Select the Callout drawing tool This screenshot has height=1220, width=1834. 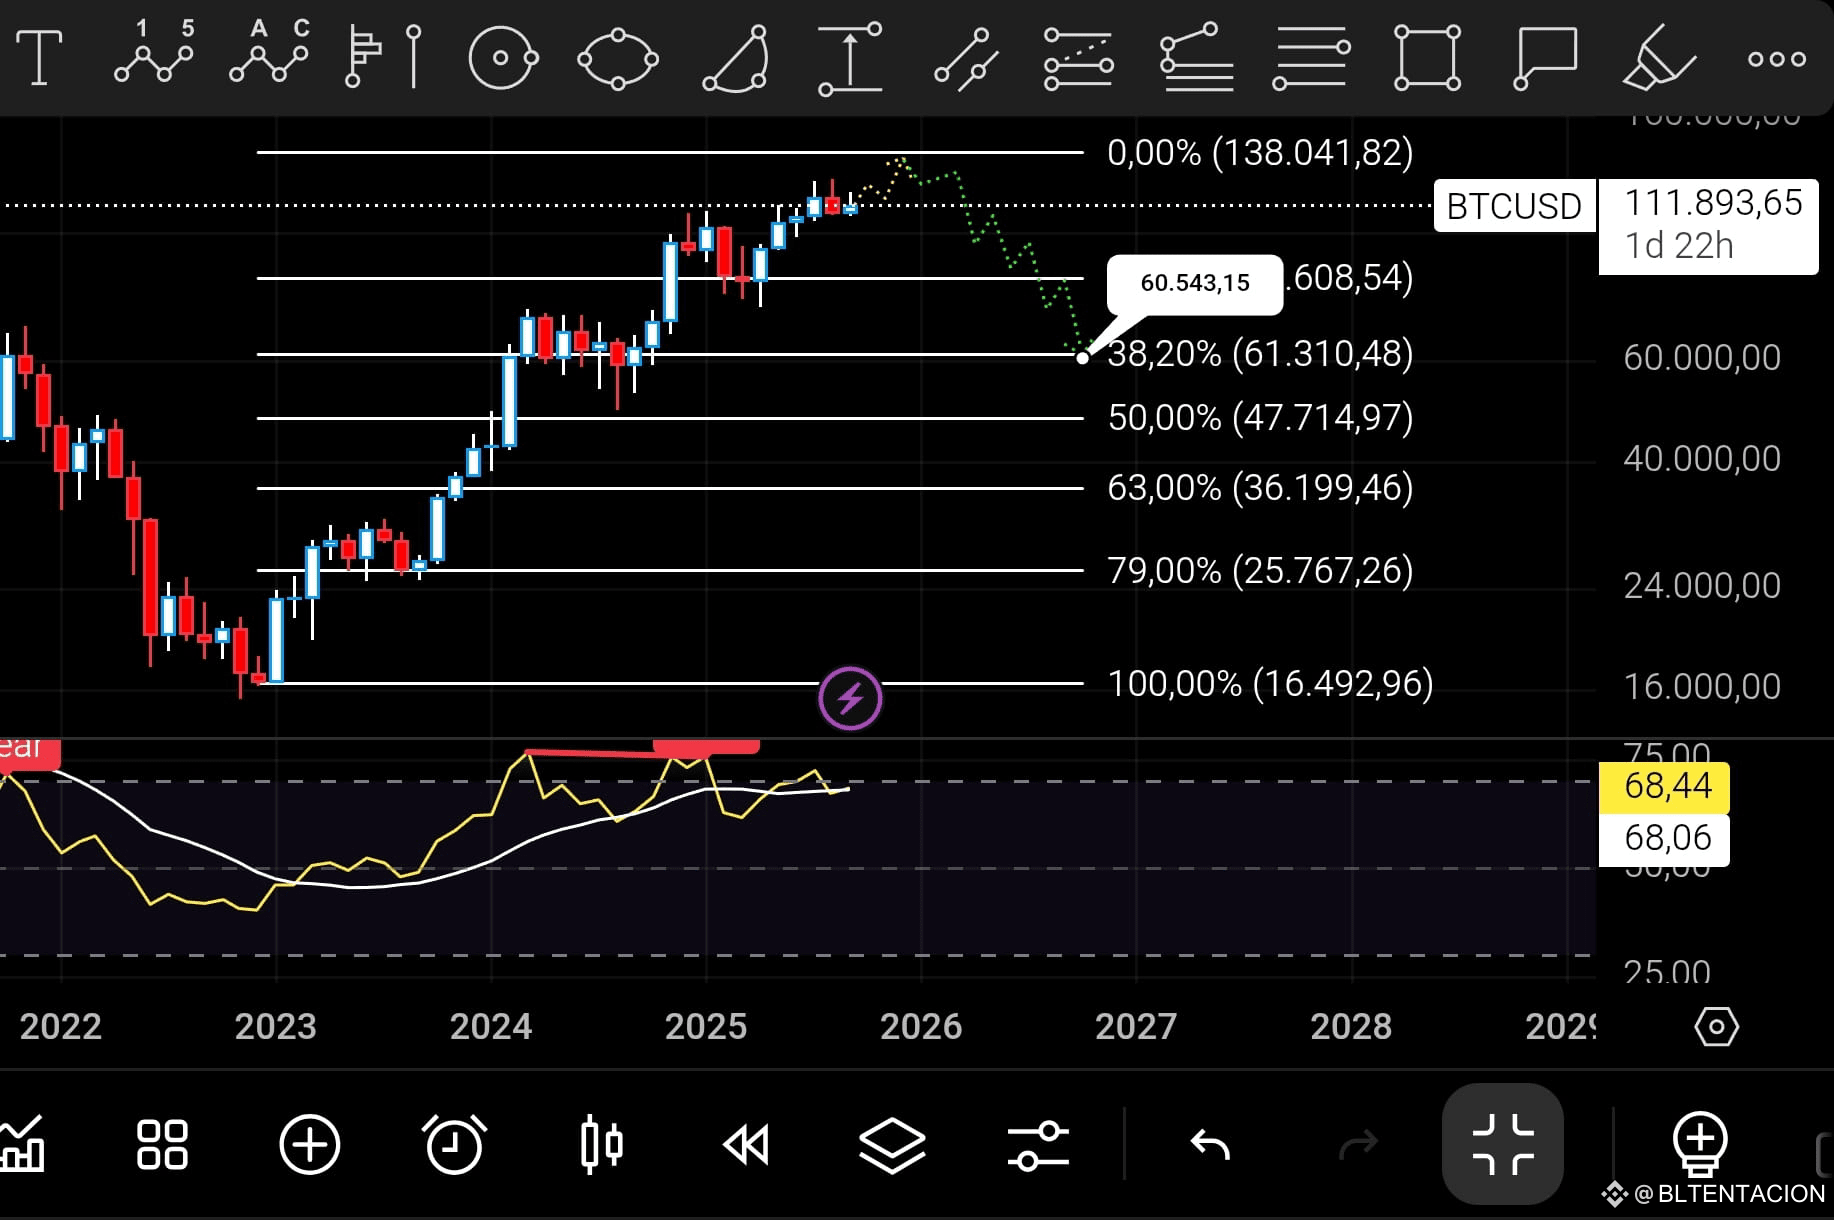1545,59
